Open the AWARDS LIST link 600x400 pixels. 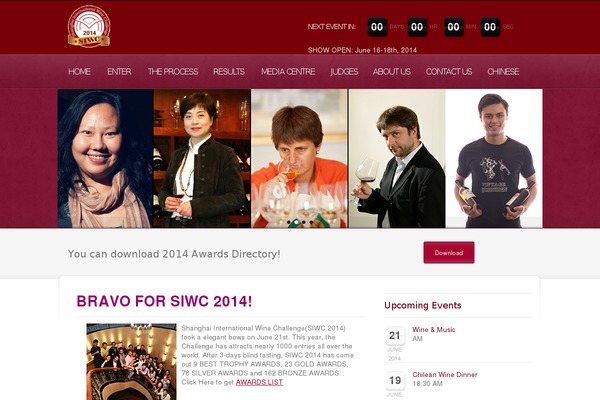[259, 382]
